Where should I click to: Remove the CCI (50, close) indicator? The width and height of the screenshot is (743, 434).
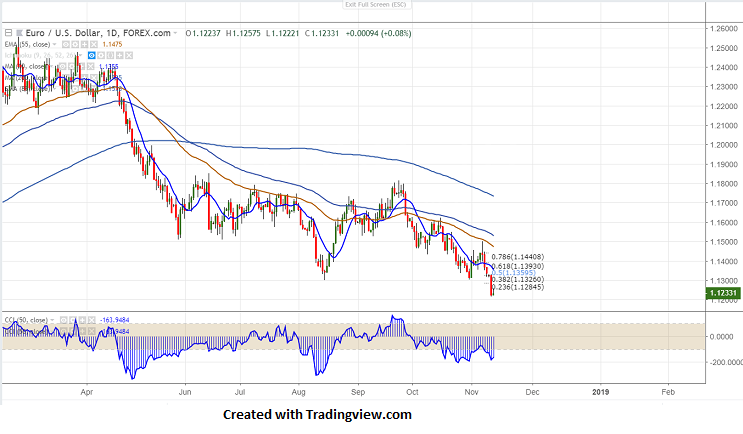91,320
